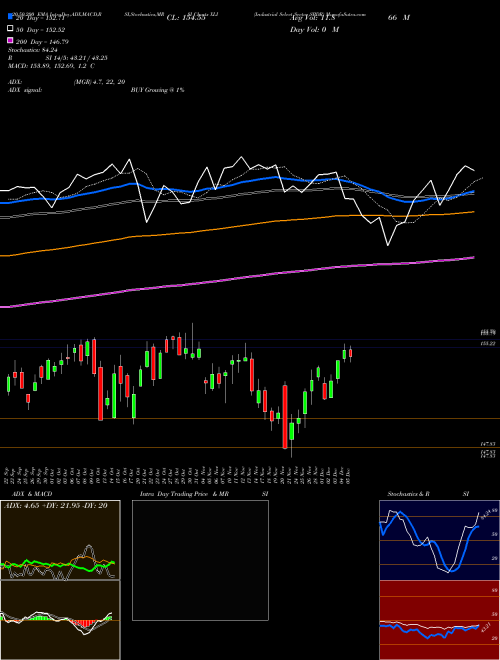Click the 'MACD: 153.89, 152.69, 1.2 C' line
Screen dimensions: 500x660
pyautogui.click(x=51, y=66)
